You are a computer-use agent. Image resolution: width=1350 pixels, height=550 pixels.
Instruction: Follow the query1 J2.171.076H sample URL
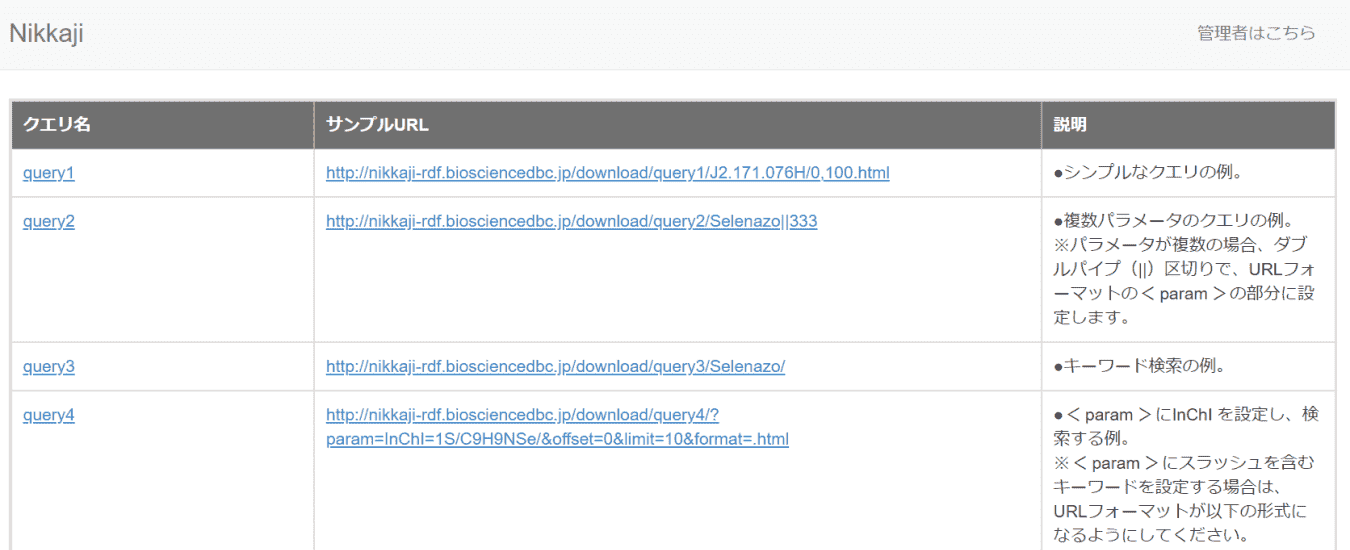point(607,173)
